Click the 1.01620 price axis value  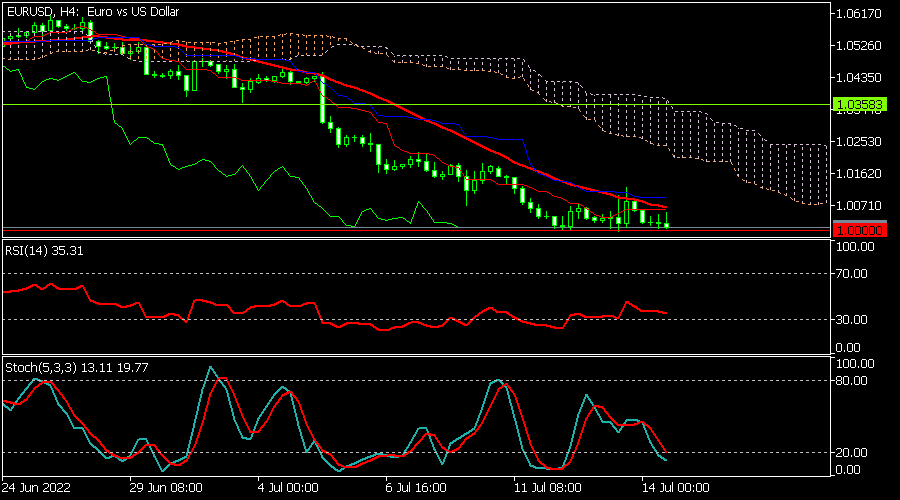[859, 173]
